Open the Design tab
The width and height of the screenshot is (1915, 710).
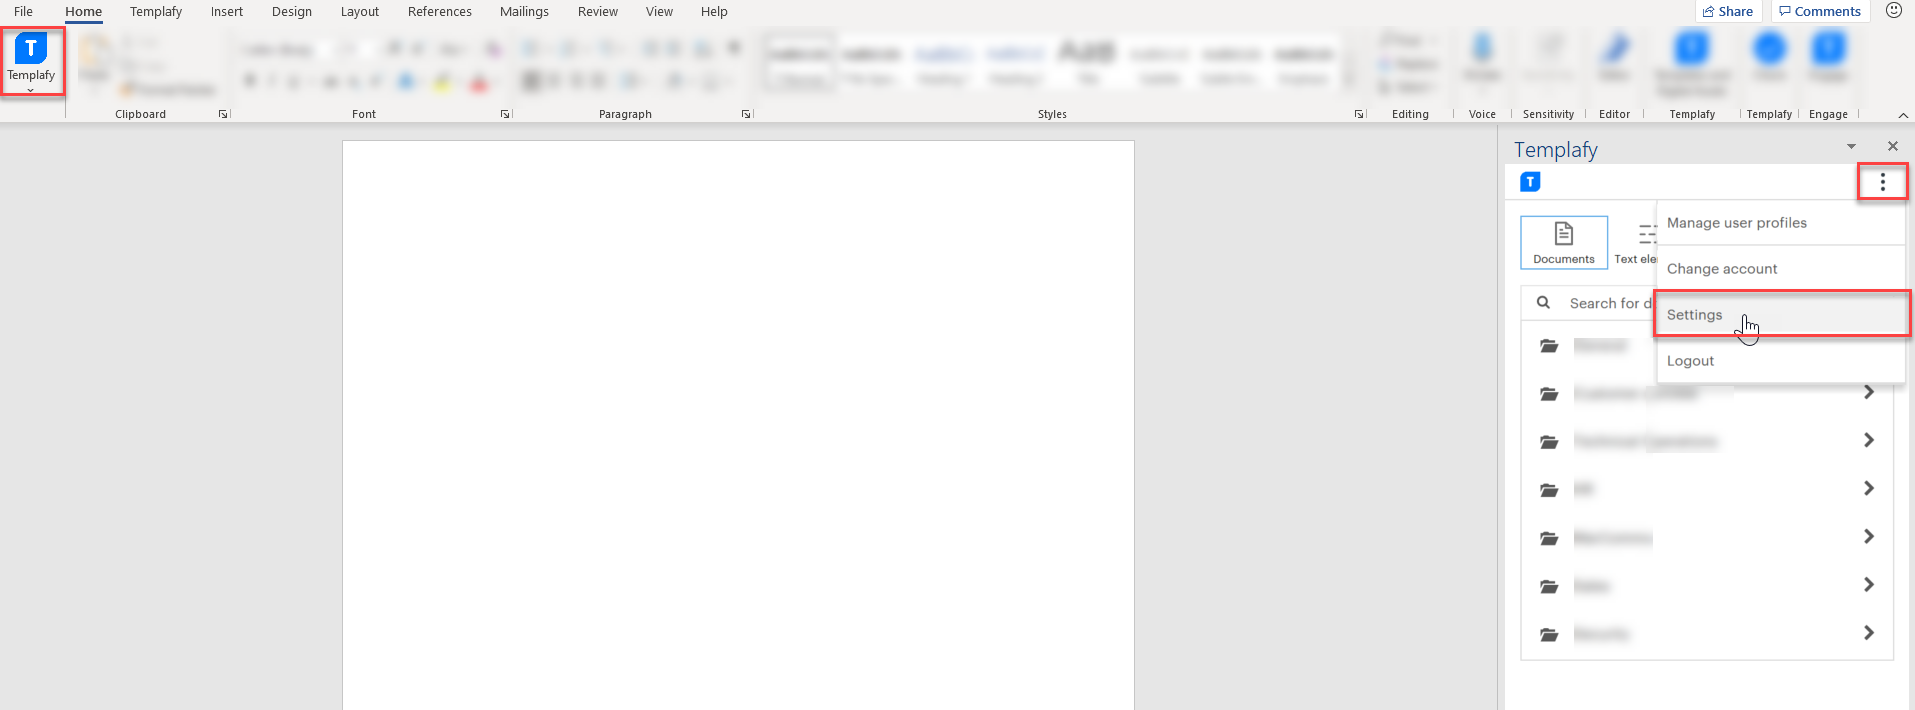pyautogui.click(x=292, y=12)
